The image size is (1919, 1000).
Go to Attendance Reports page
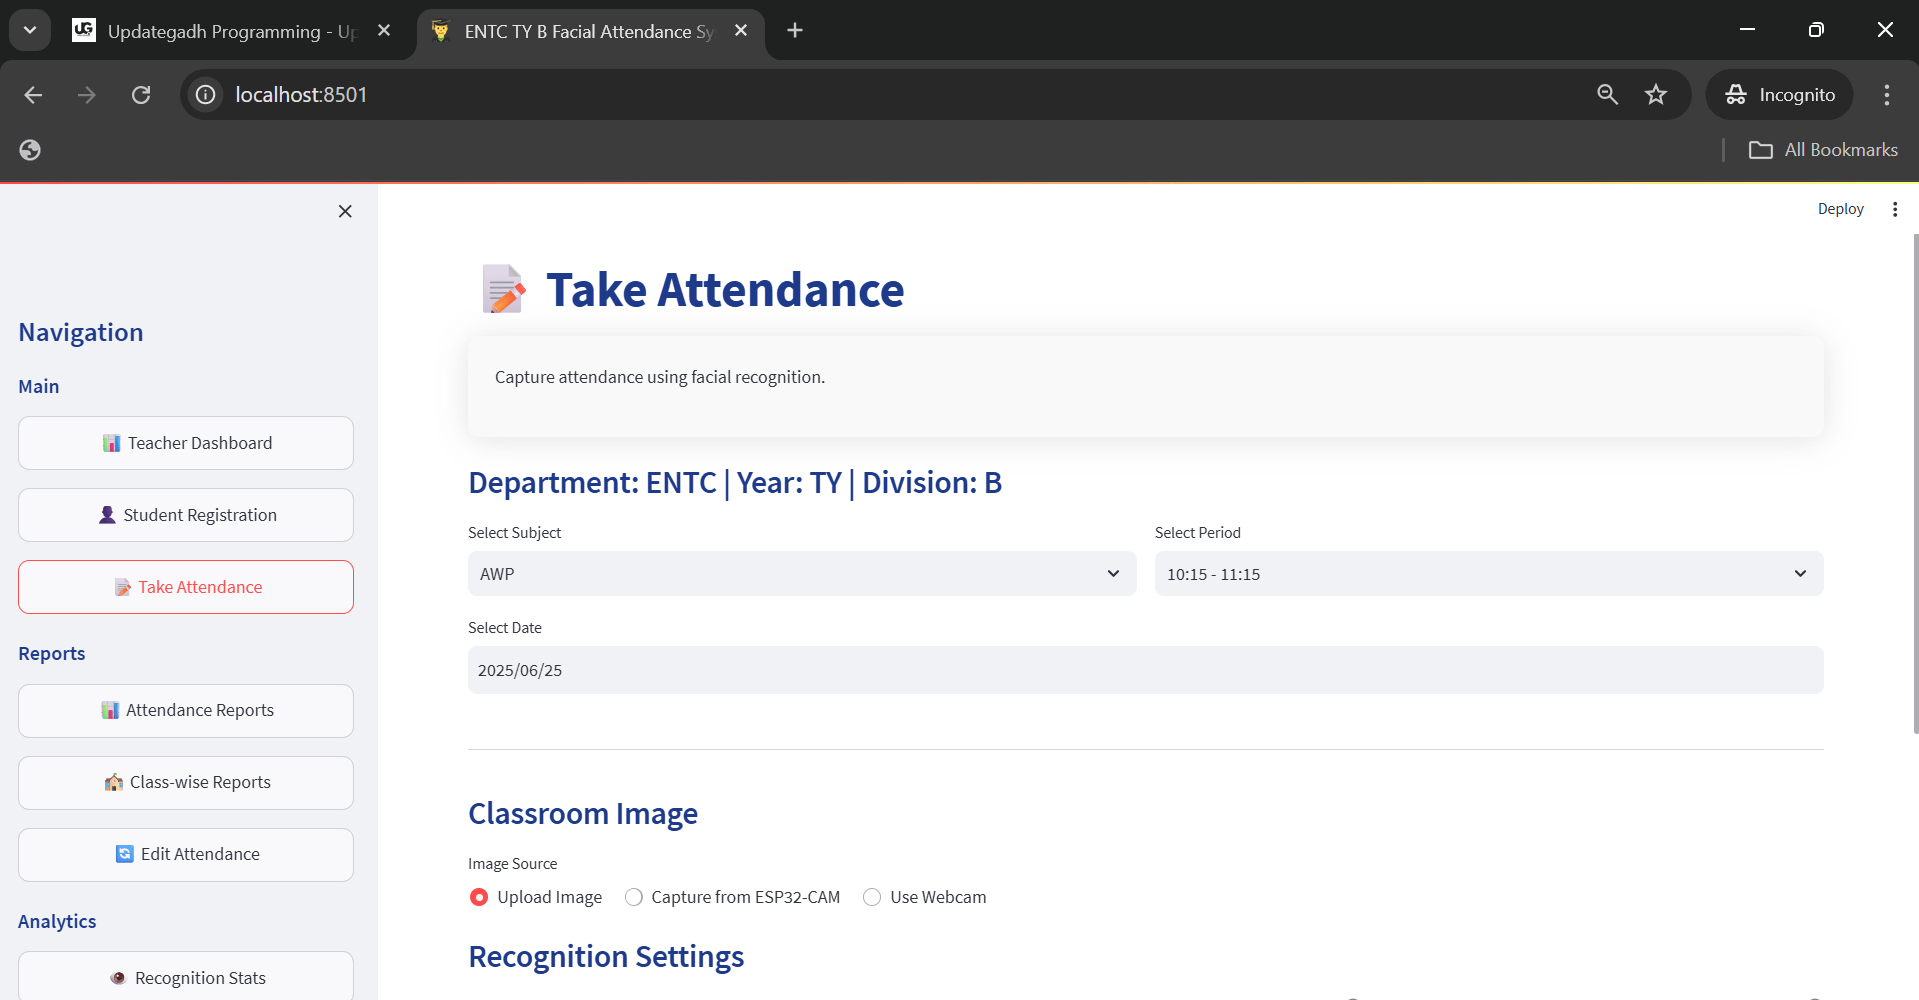(x=186, y=710)
